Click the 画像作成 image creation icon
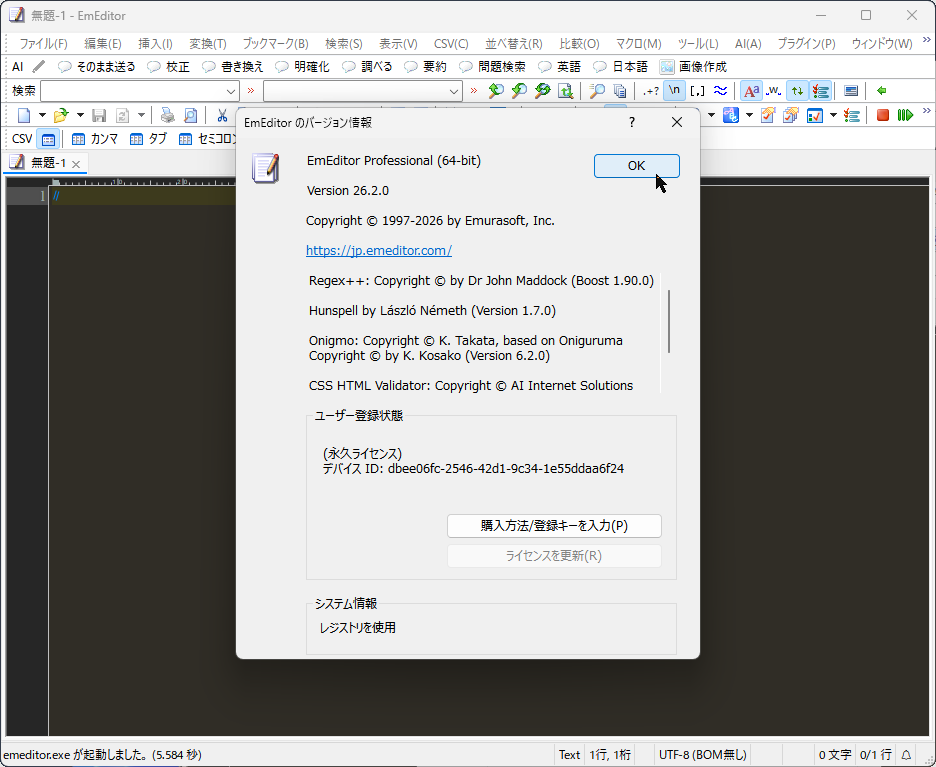This screenshot has width=936, height=767. tap(667, 66)
